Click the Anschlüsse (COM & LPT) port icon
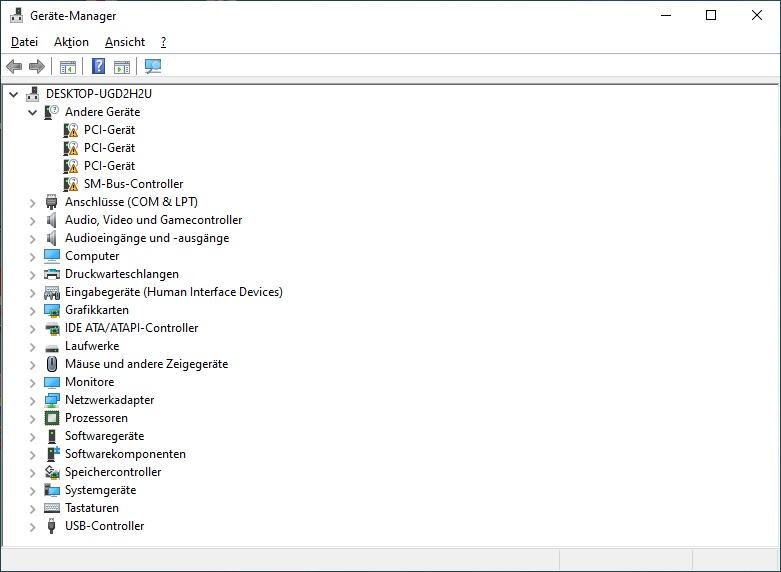The image size is (781, 572). coord(51,202)
